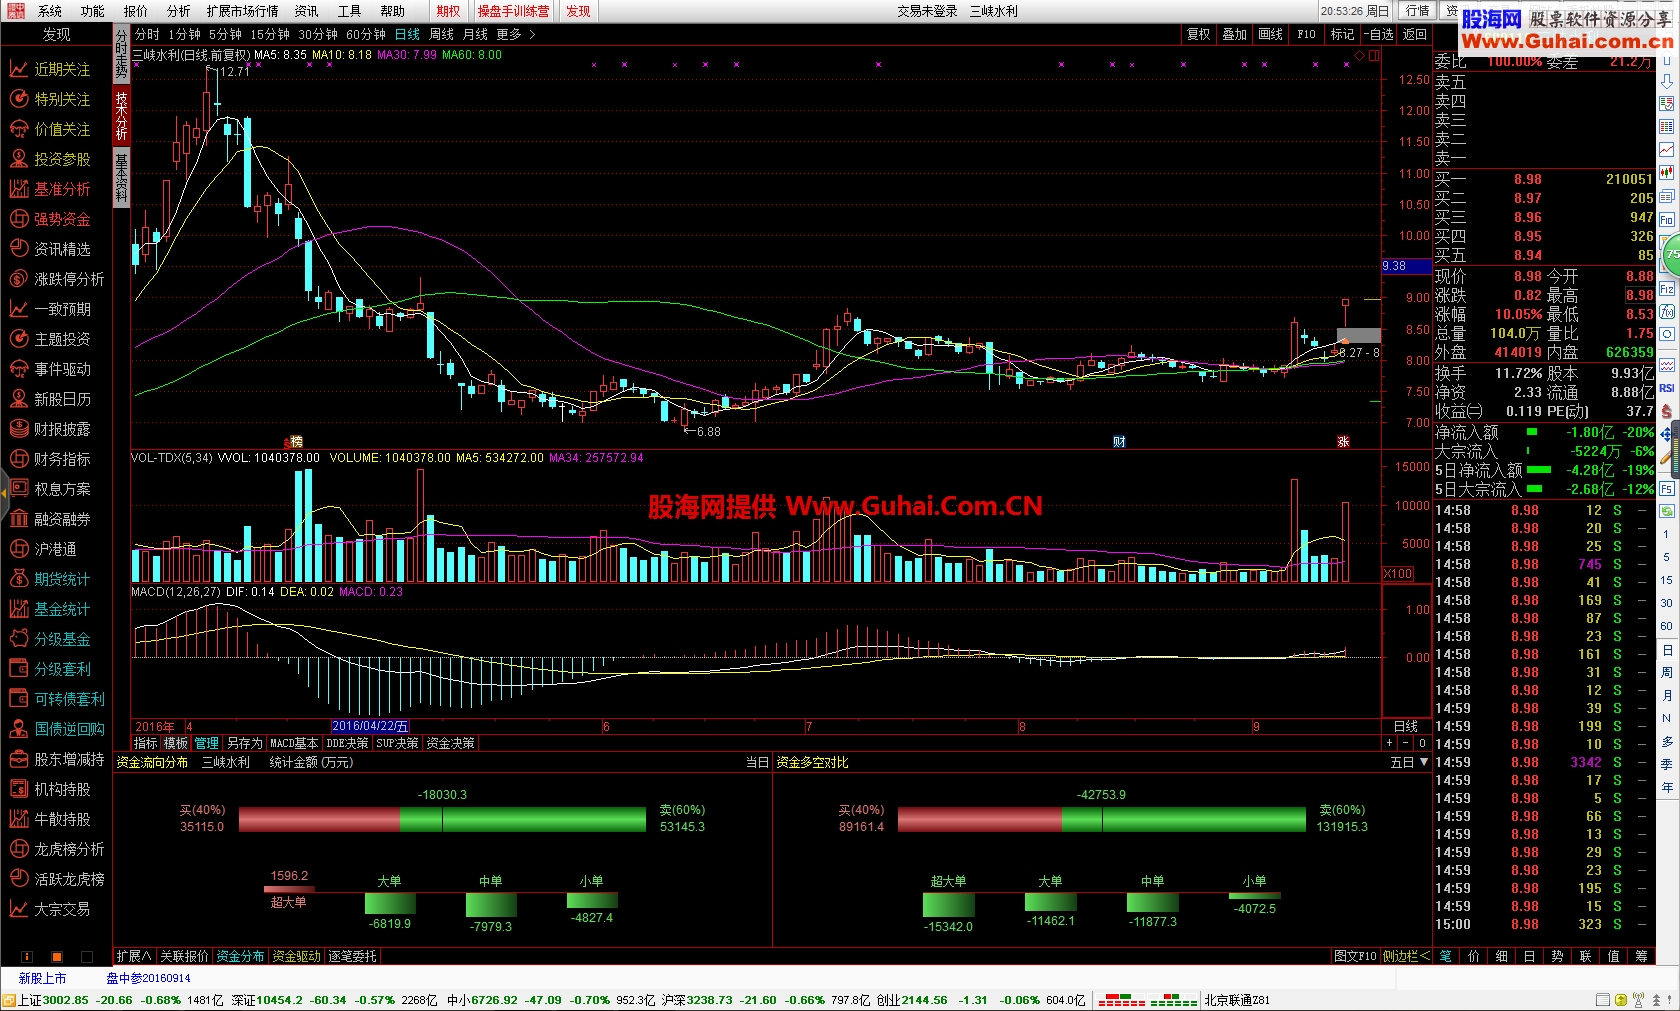Click the red-green buy/sell ratio bar for 当日
1680x1011 pixels.
point(442,820)
